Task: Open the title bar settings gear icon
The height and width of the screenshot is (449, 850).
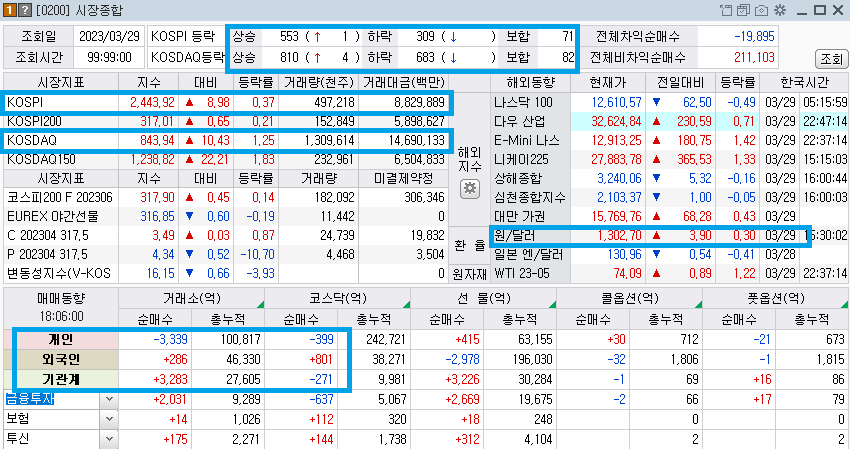Action: click(x=780, y=10)
